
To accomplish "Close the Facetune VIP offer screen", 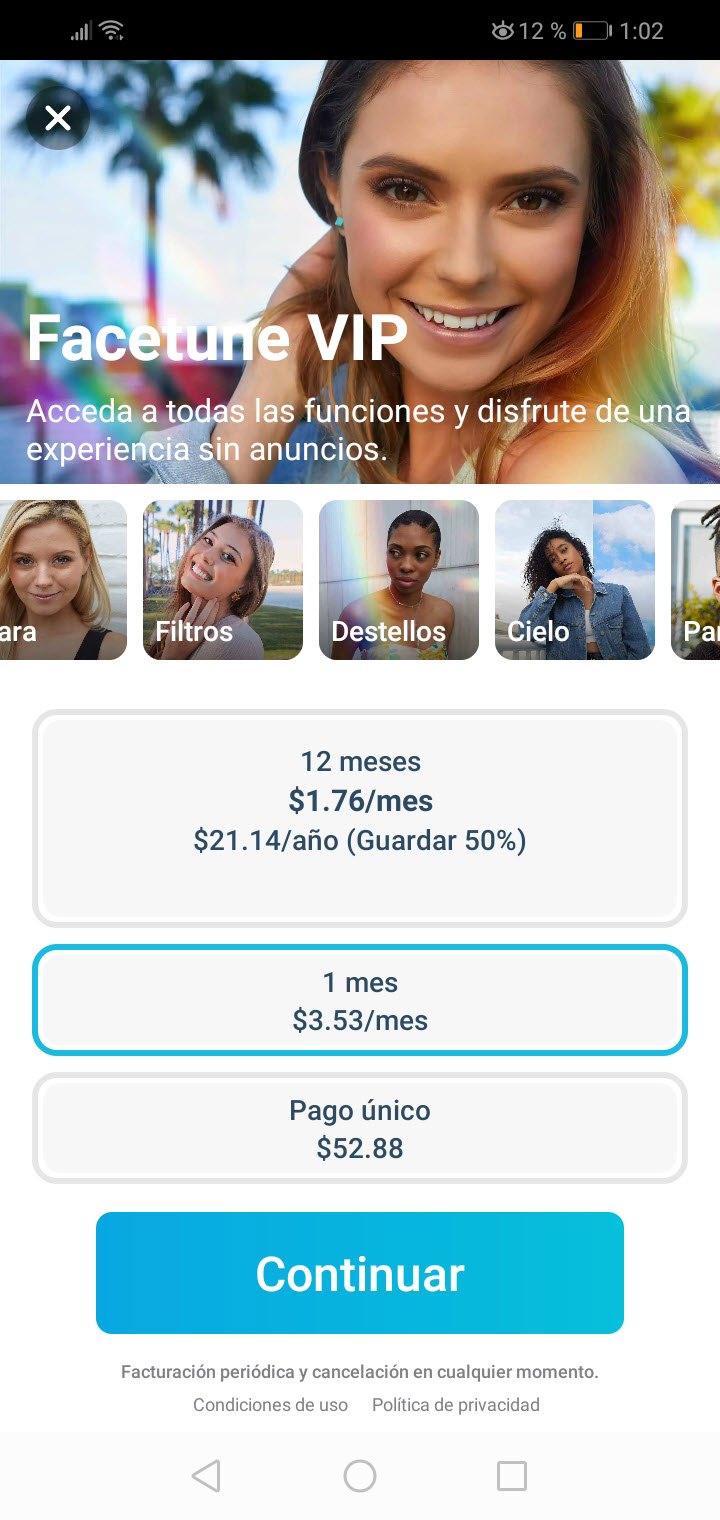I will click(x=58, y=118).
